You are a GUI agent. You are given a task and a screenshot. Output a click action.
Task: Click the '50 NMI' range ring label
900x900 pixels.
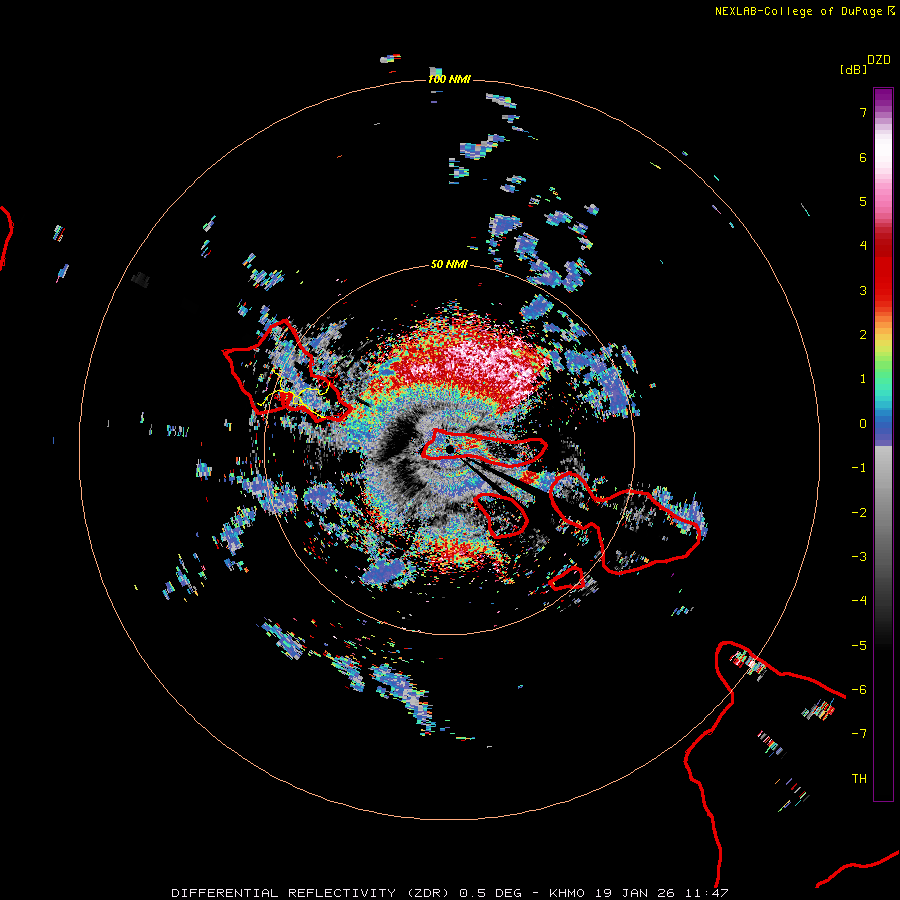point(449,264)
